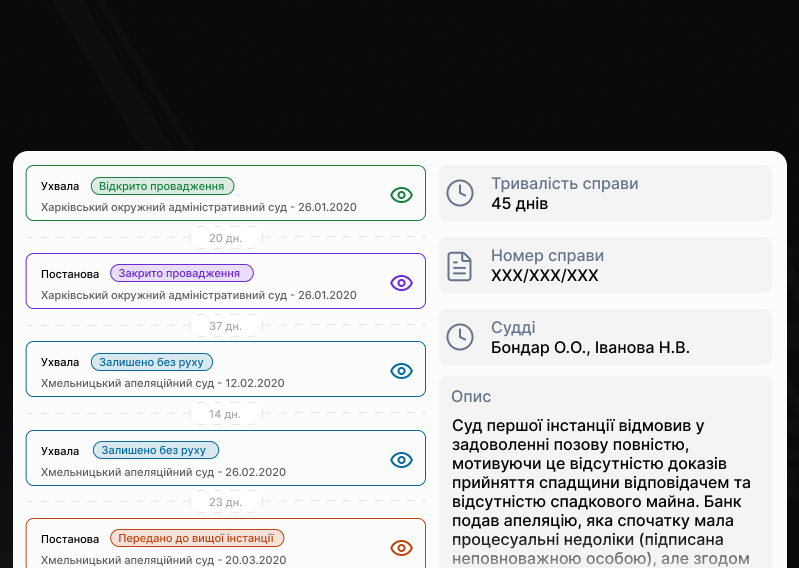This screenshot has width=799, height=568.
Task: Click the '20 дн.' interval marker
Action: (x=226, y=238)
